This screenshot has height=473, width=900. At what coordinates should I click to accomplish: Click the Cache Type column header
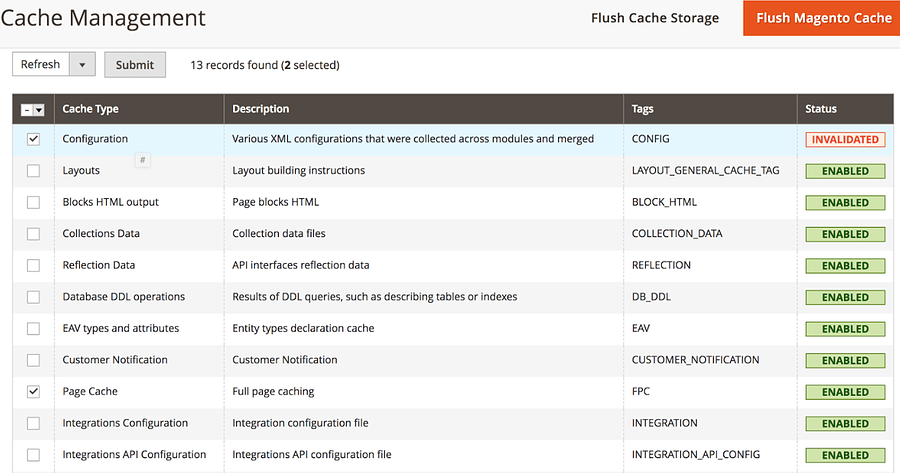pyautogui.click(x=90, y=109)
